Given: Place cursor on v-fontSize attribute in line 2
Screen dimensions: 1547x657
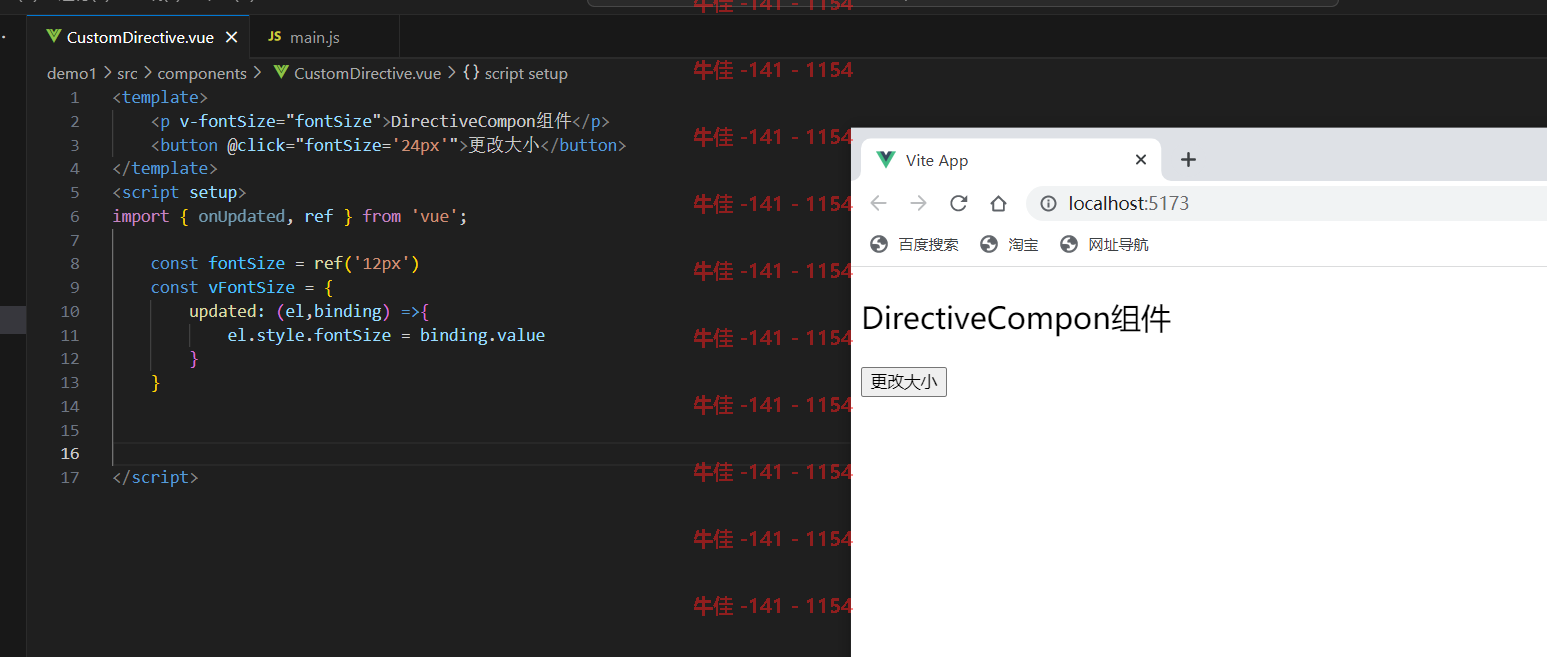Looking at the screenshot, I should tap(227, 121).
